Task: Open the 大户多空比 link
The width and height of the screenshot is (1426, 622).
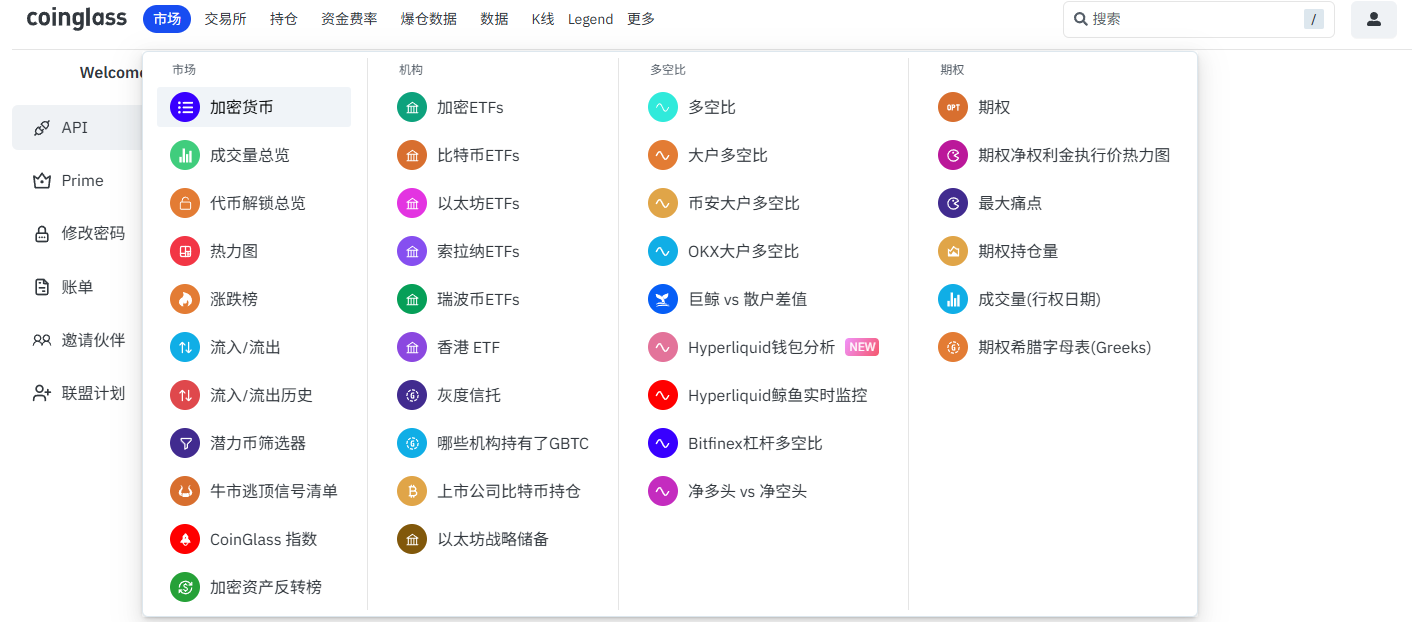Action: click(x=728, y=155)
